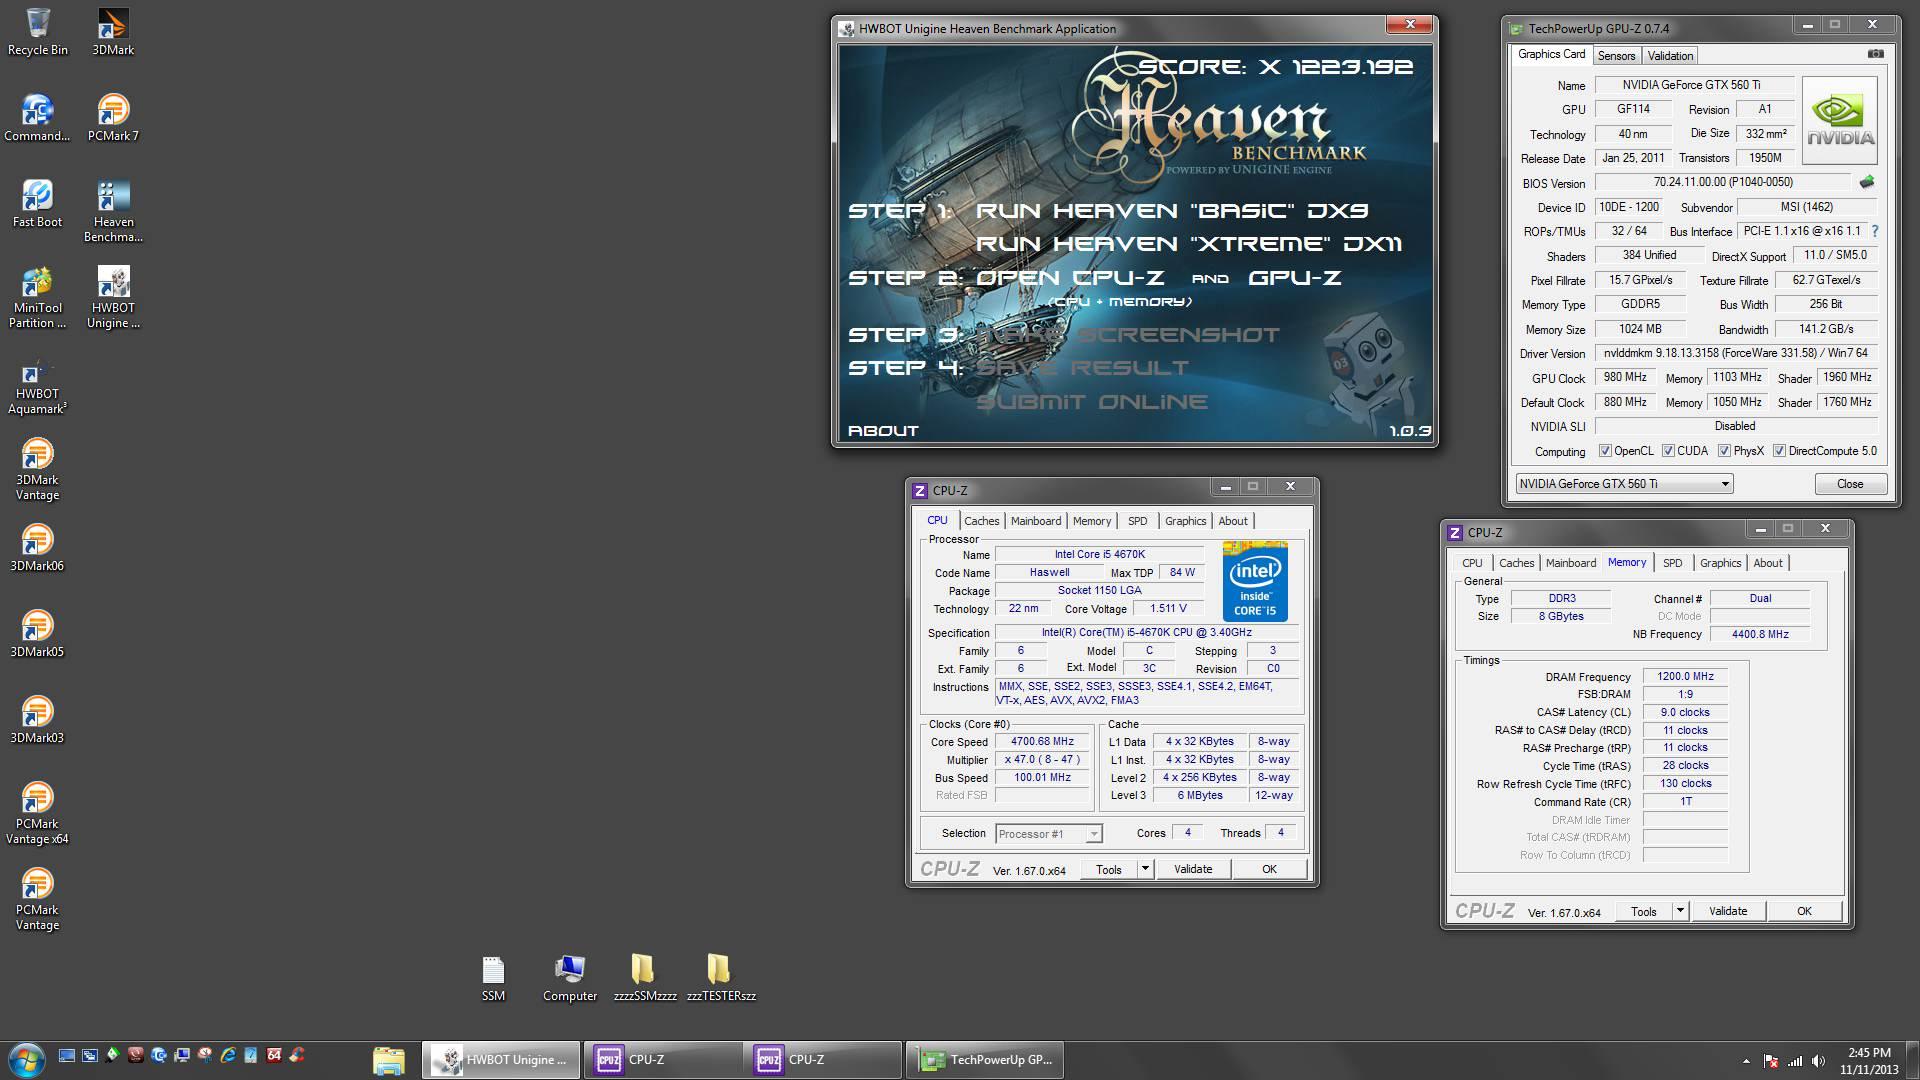Screen dimensions: 1920x1080
Task: Open the Graphics tab in the Memory window of CPU-Z
Action: coord(1720,563)
